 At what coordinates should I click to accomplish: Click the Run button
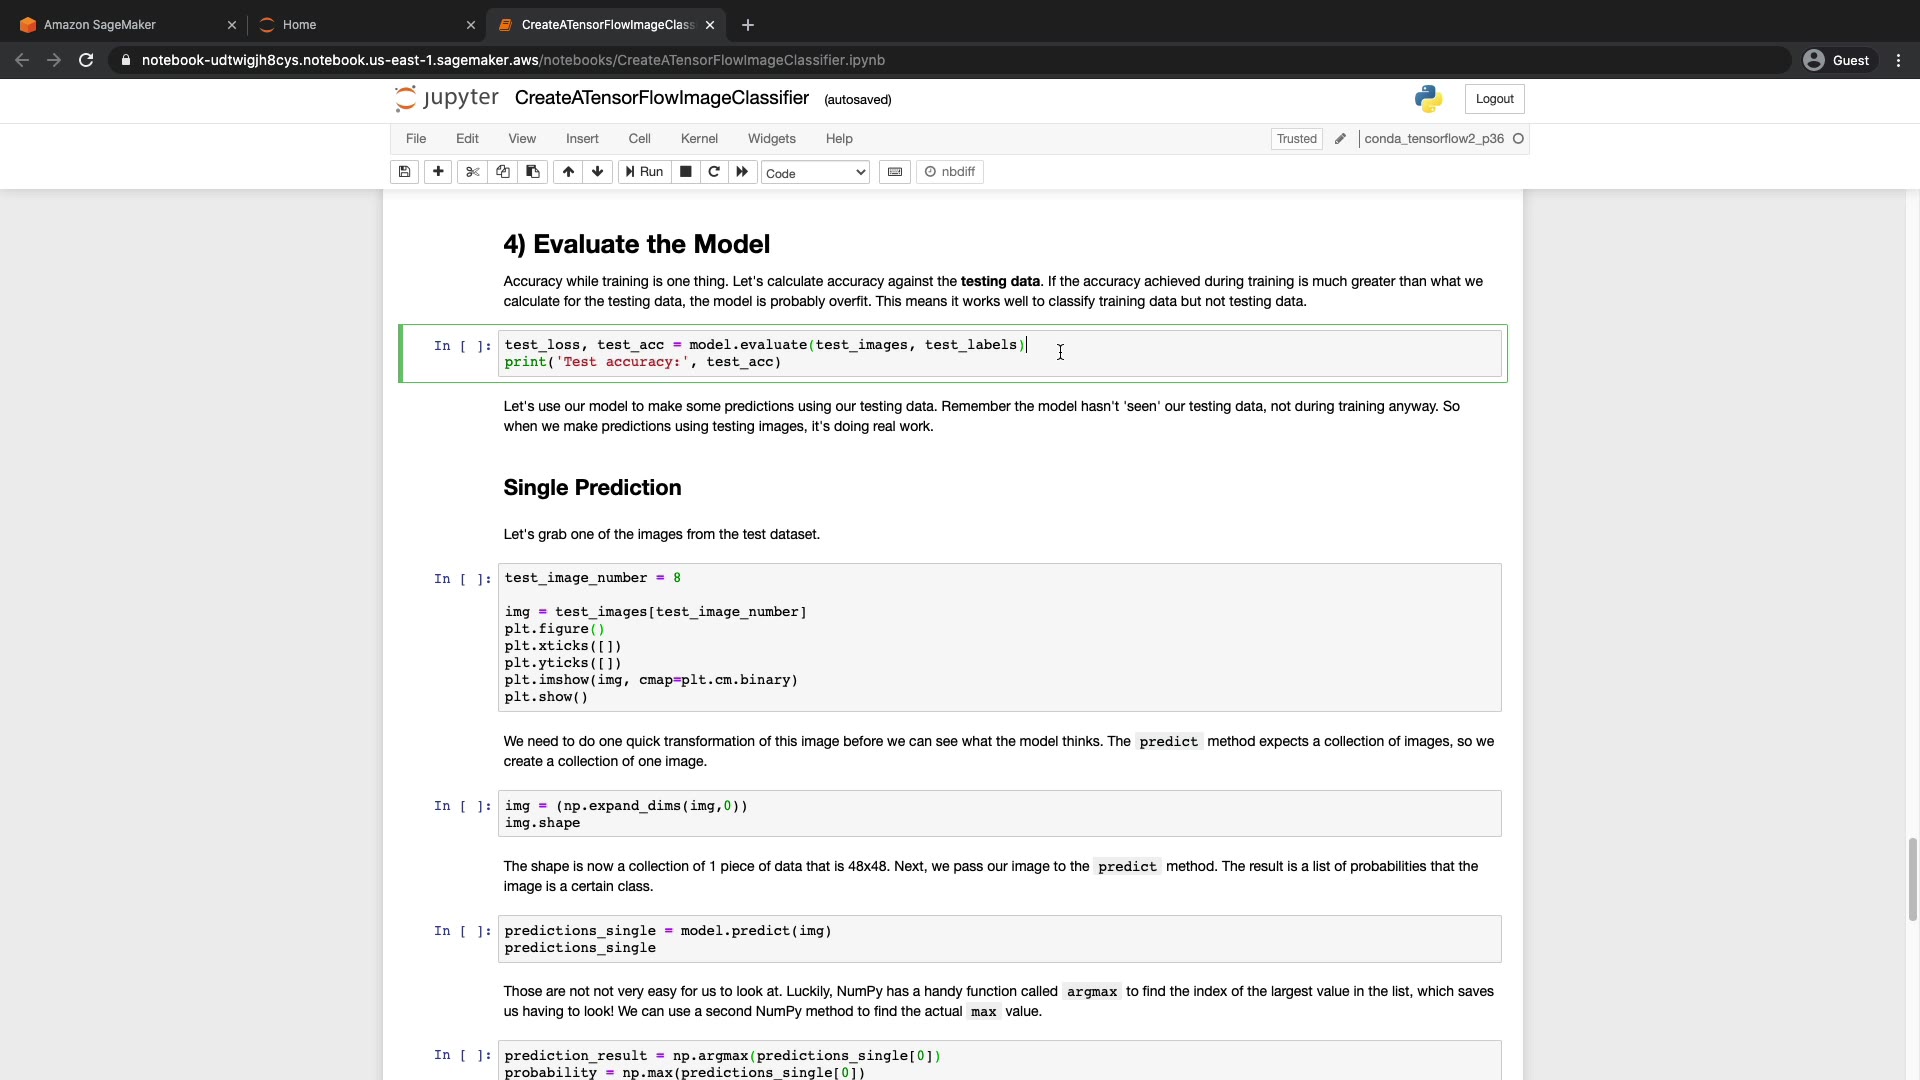tap(644, 172)
